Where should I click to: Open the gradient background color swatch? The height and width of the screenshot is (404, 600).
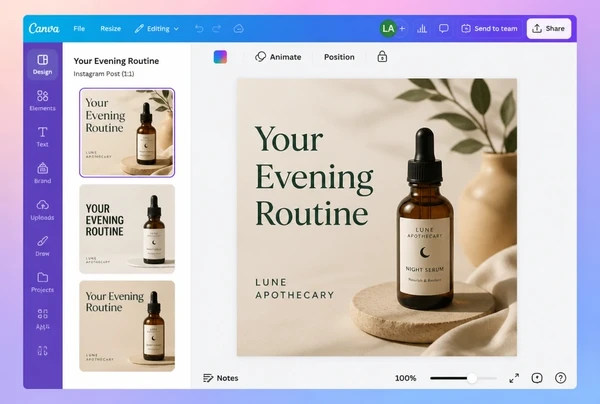click(220, 57)
